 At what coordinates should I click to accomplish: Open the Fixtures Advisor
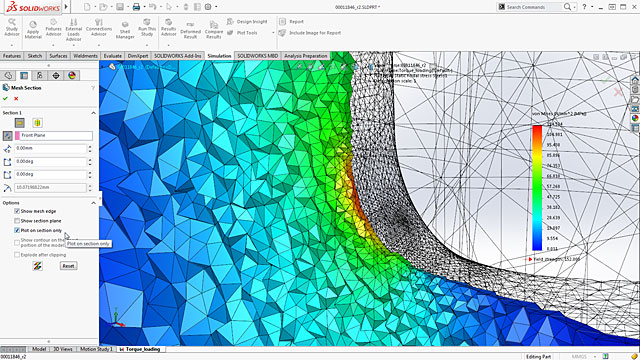53,27
